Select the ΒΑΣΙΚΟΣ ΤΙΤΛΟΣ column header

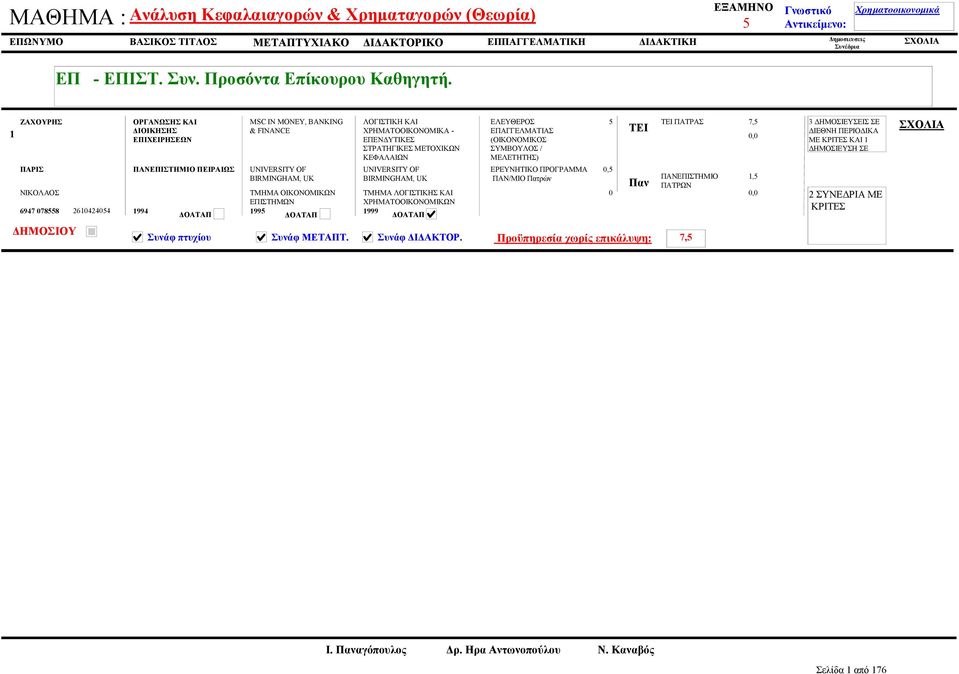point(173,42)
